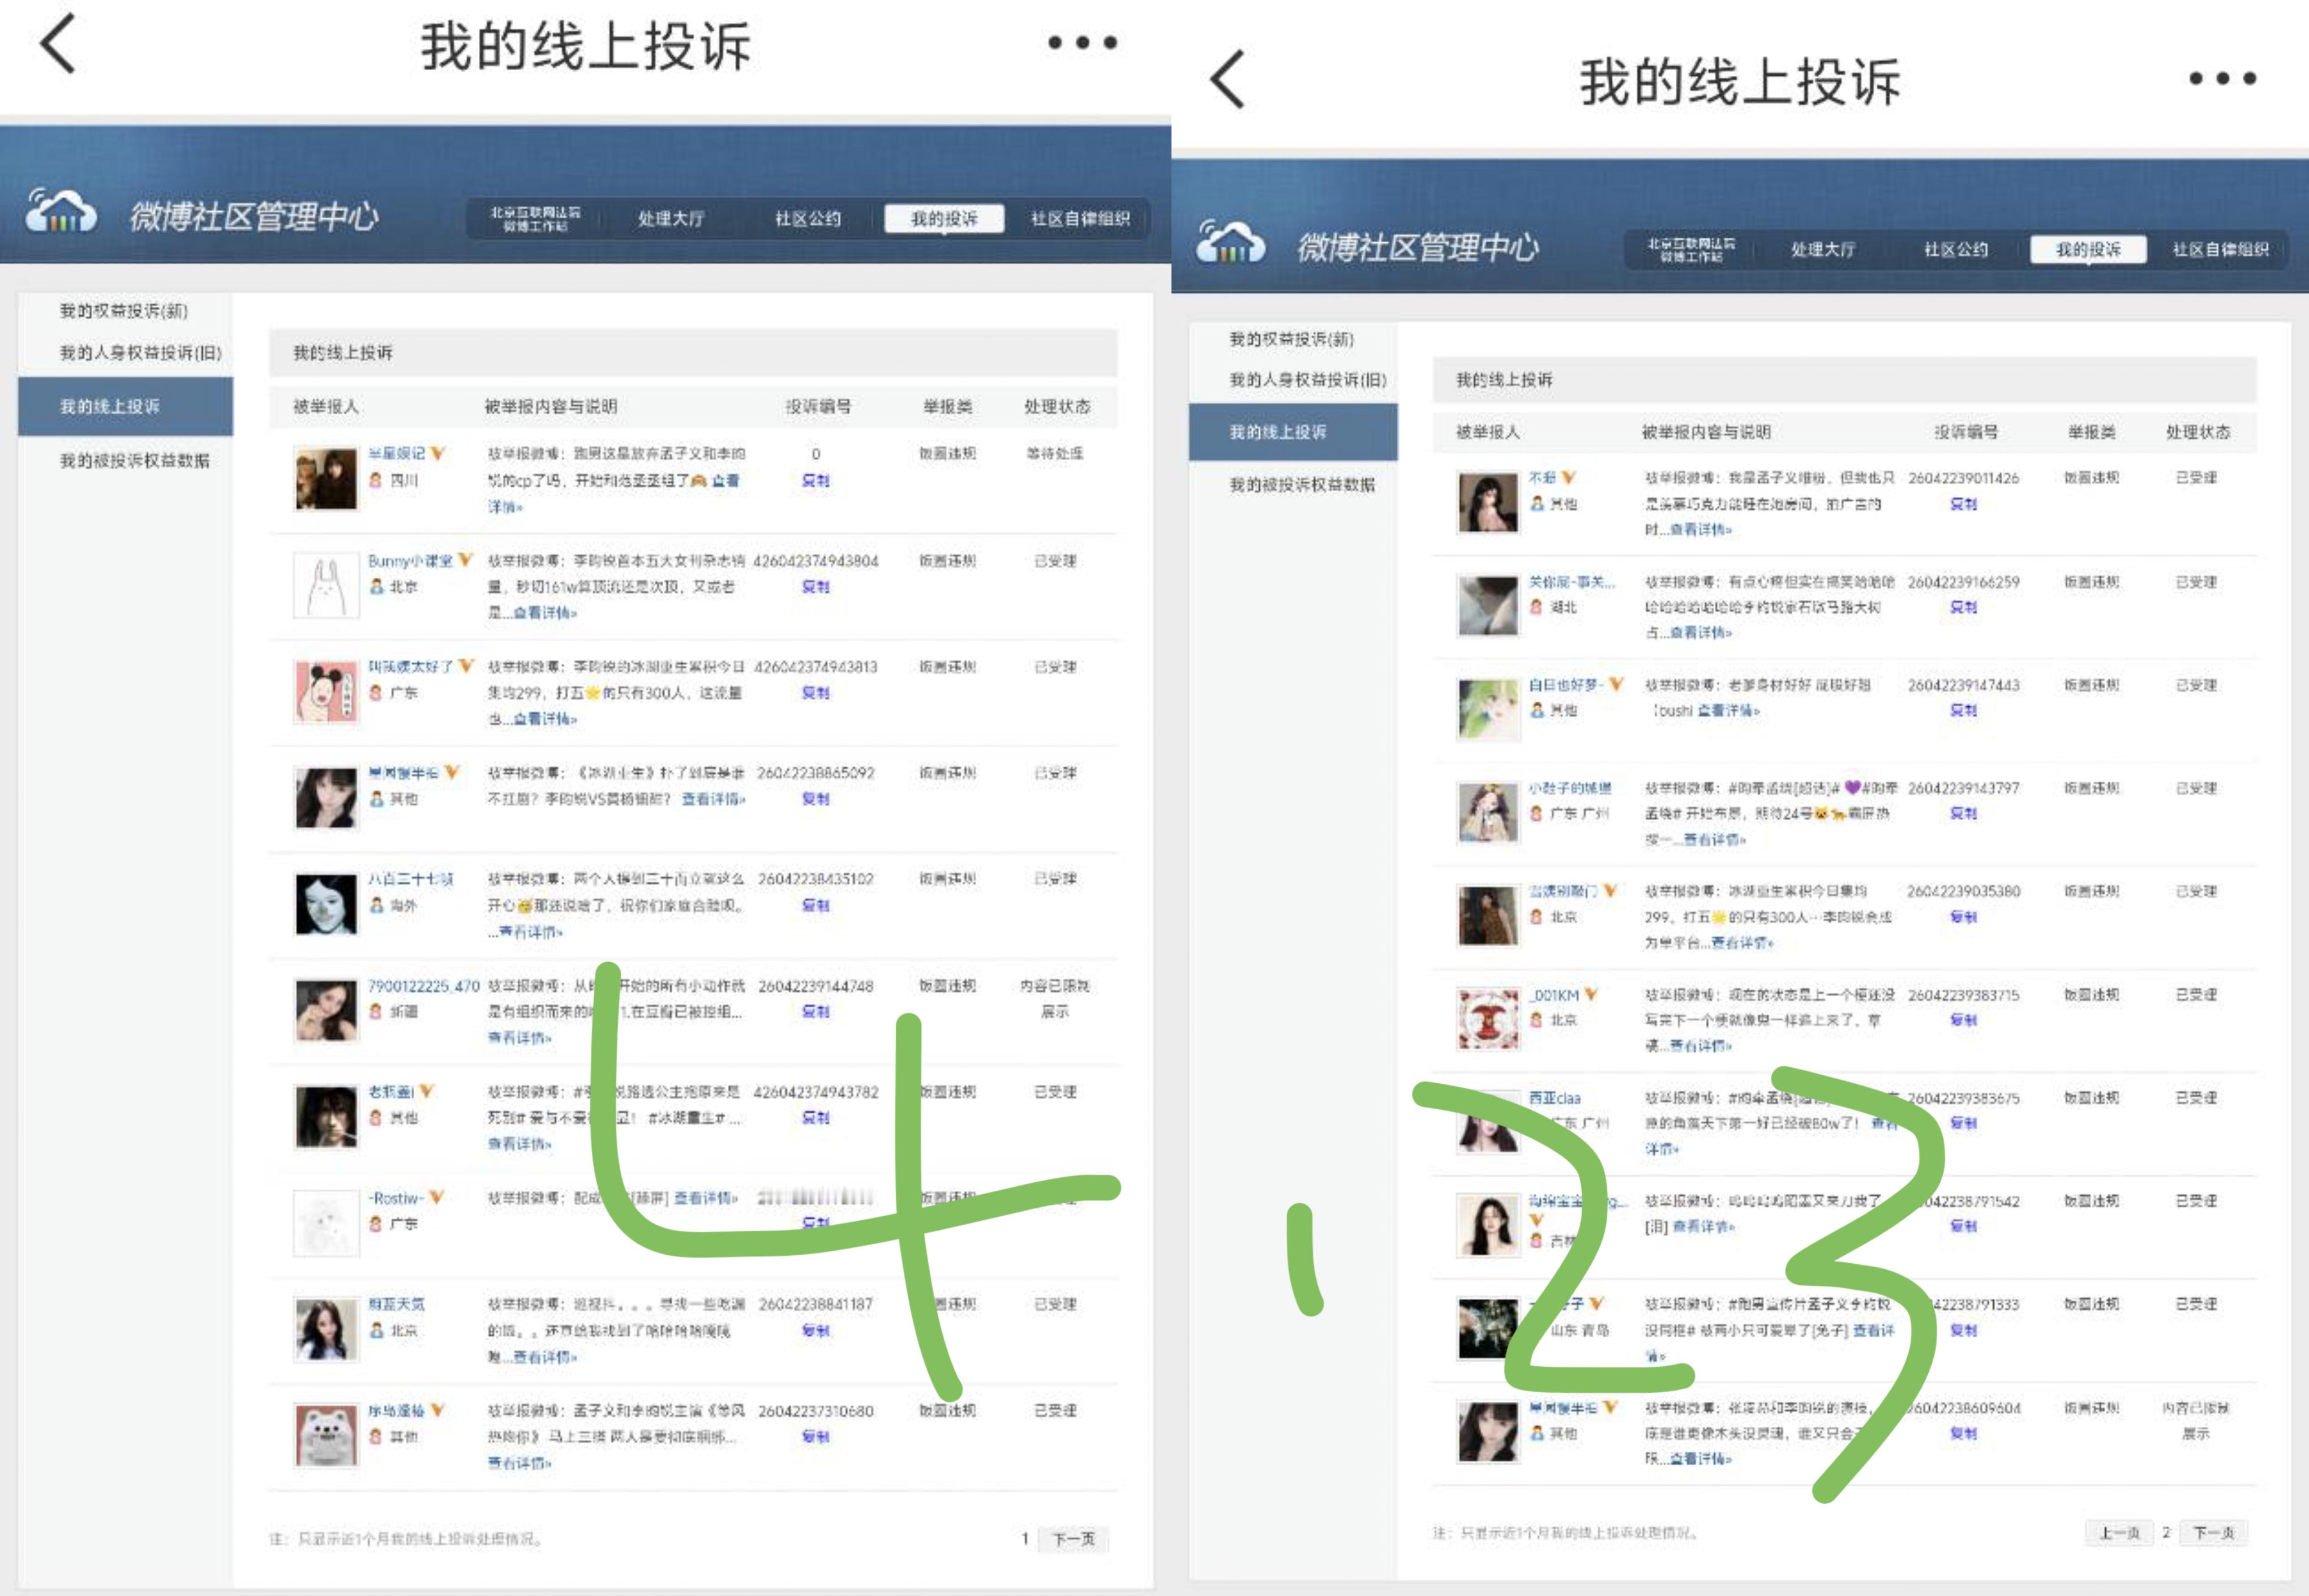Click 复制 for complaint 26042239011426
The width and height of the screenshot is (2309, 1596).
[x=1963, y=504]
